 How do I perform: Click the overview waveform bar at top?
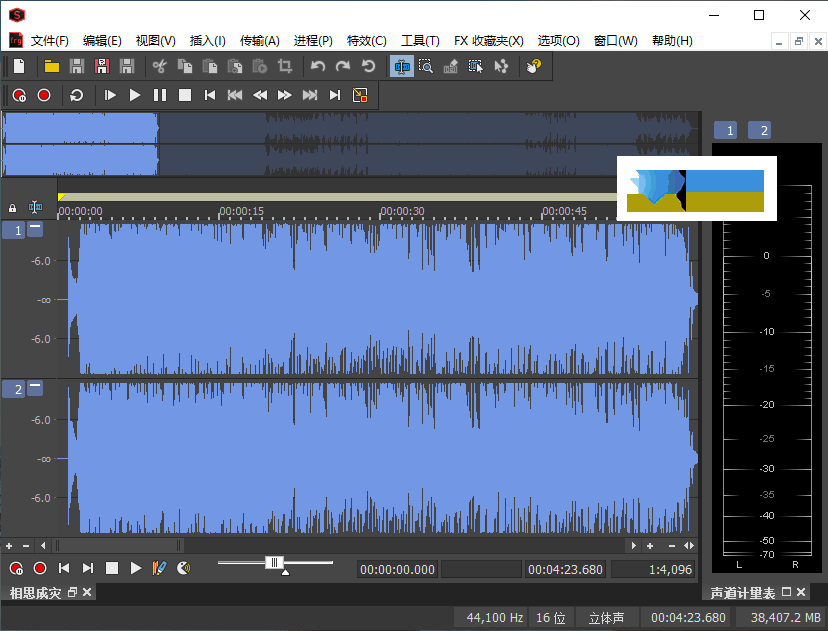pos(351,144)
